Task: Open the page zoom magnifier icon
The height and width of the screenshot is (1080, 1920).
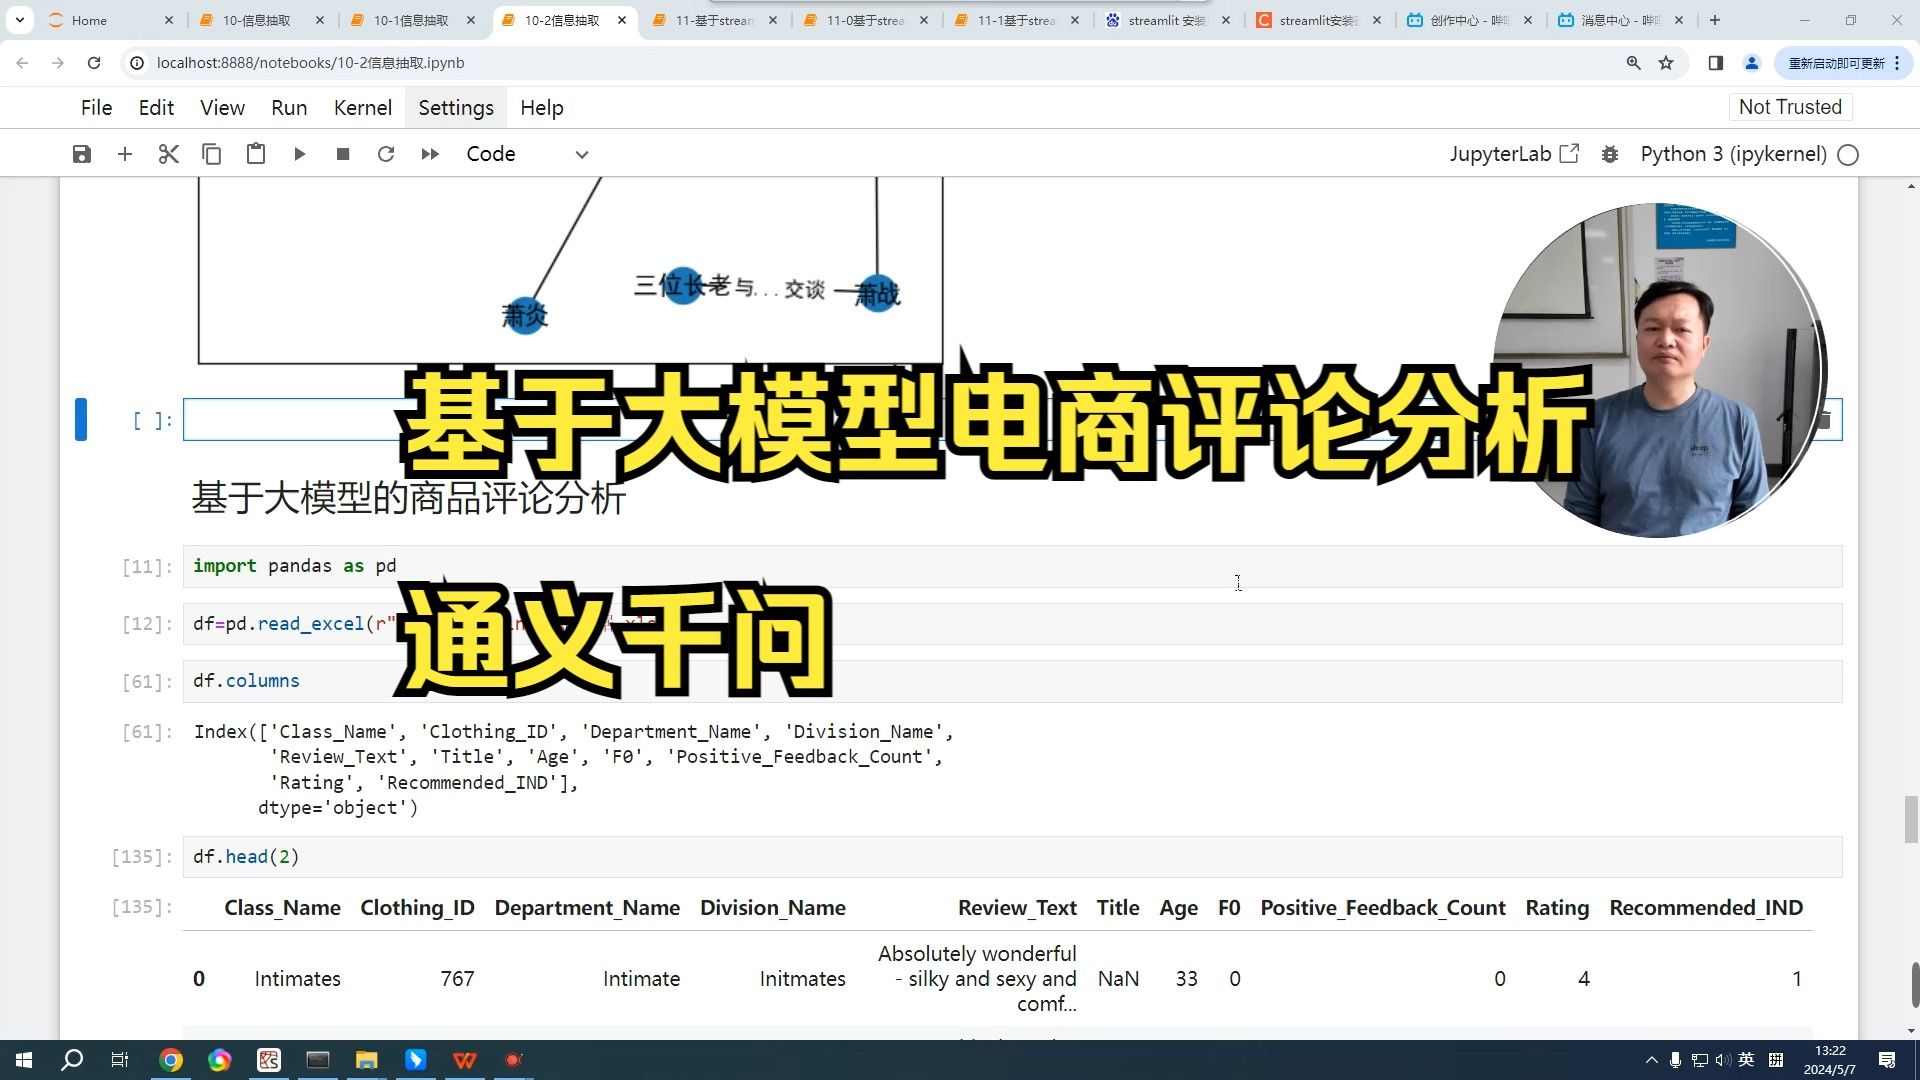Action: click(x=1634, y=63)
